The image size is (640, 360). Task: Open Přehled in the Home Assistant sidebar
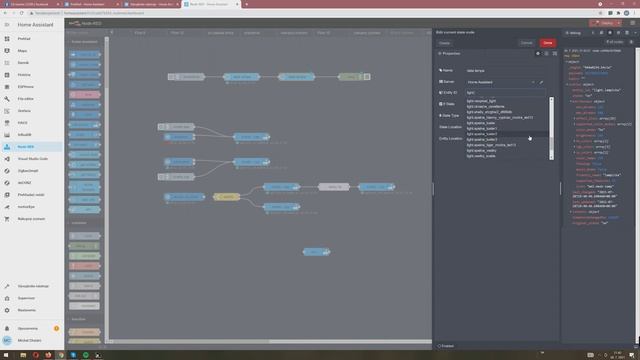point(31,39)
